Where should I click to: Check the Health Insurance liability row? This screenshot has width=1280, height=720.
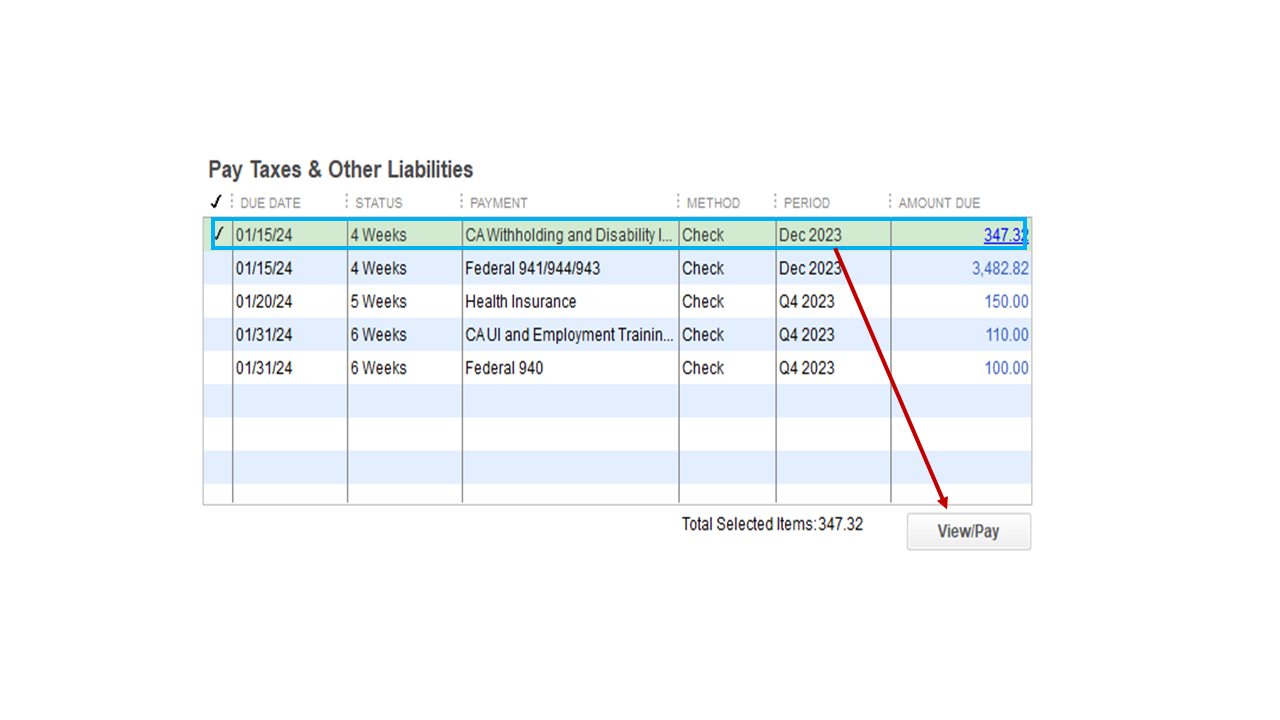(x=218, y=301)
